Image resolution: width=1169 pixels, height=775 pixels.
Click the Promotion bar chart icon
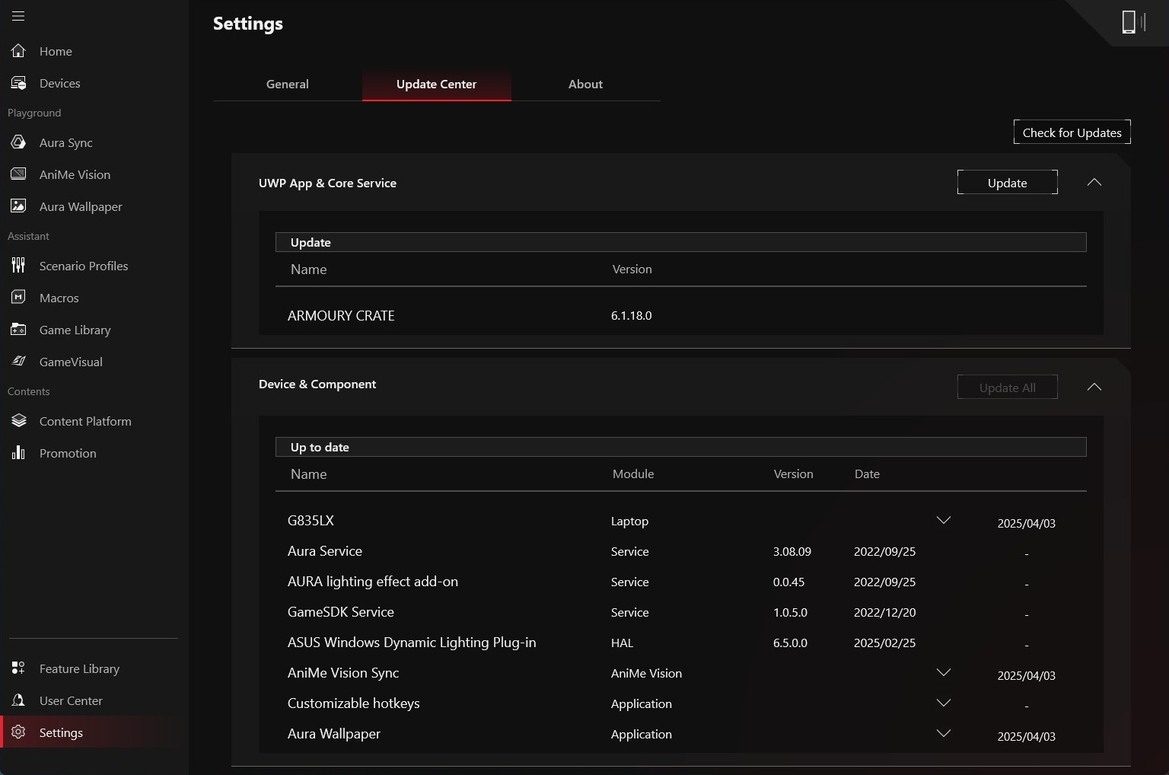(19, 452)
